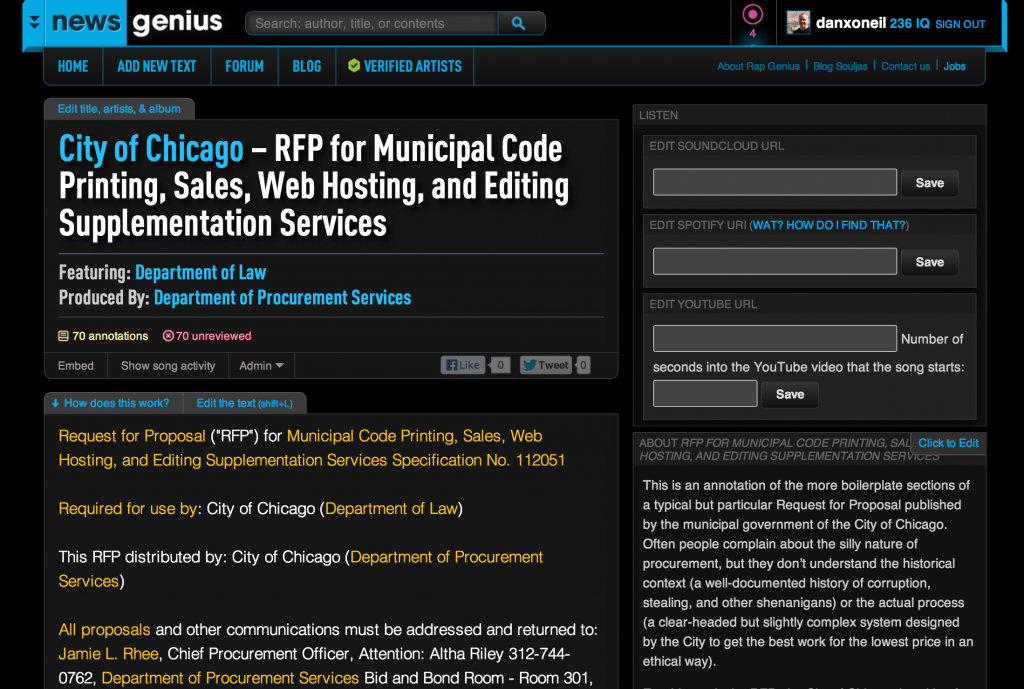The image size is (1024, 689).
Task: Open the Jobs link
Action: [954, 66]
